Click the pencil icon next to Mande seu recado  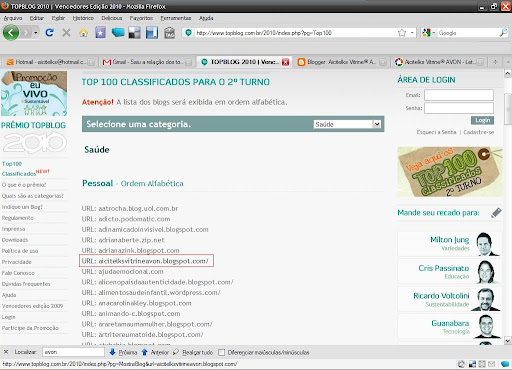point(496,213)
